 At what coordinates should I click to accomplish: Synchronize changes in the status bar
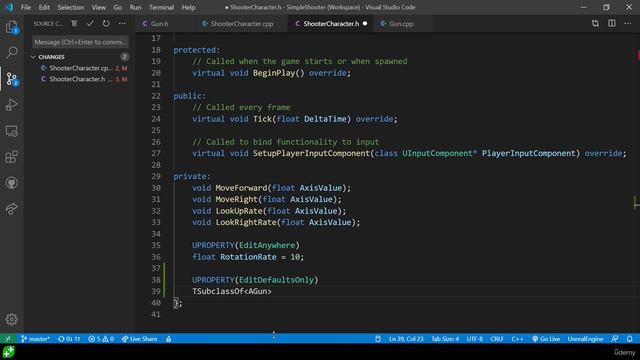(69, 339)
